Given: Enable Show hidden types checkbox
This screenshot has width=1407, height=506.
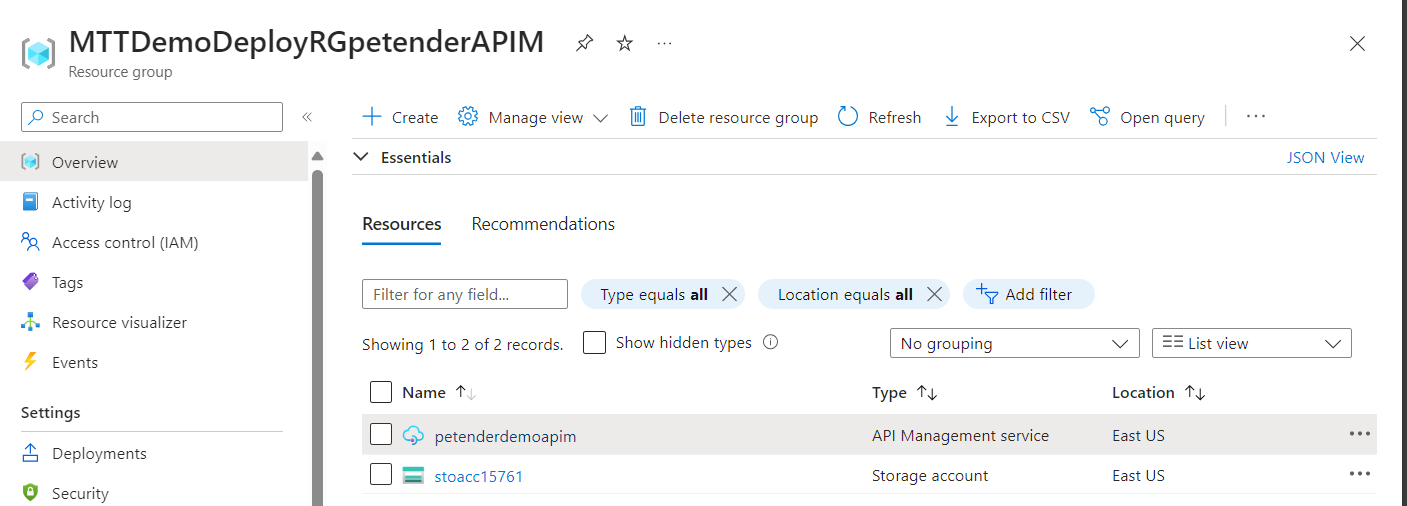Looking at the screenshot, I should (x=594, y=343).
